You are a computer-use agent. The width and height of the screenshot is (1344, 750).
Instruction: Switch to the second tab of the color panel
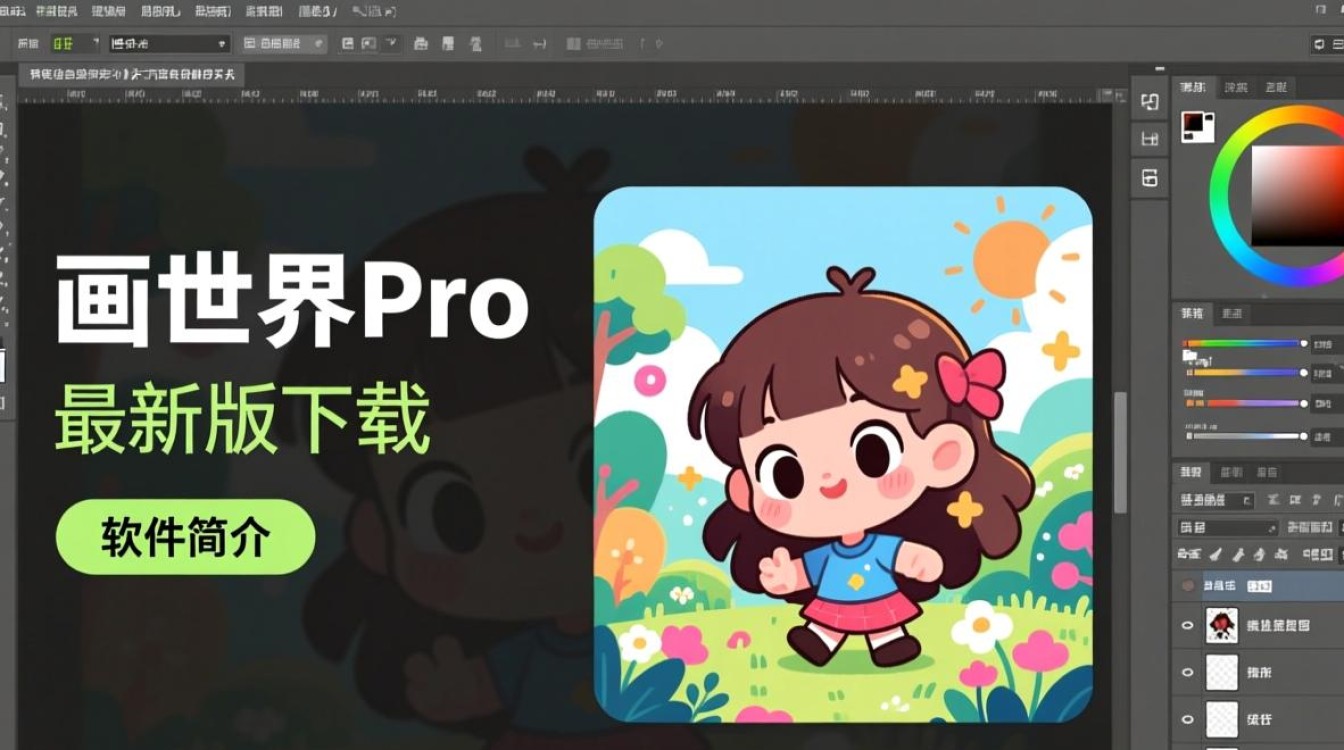click(1237, 88)
